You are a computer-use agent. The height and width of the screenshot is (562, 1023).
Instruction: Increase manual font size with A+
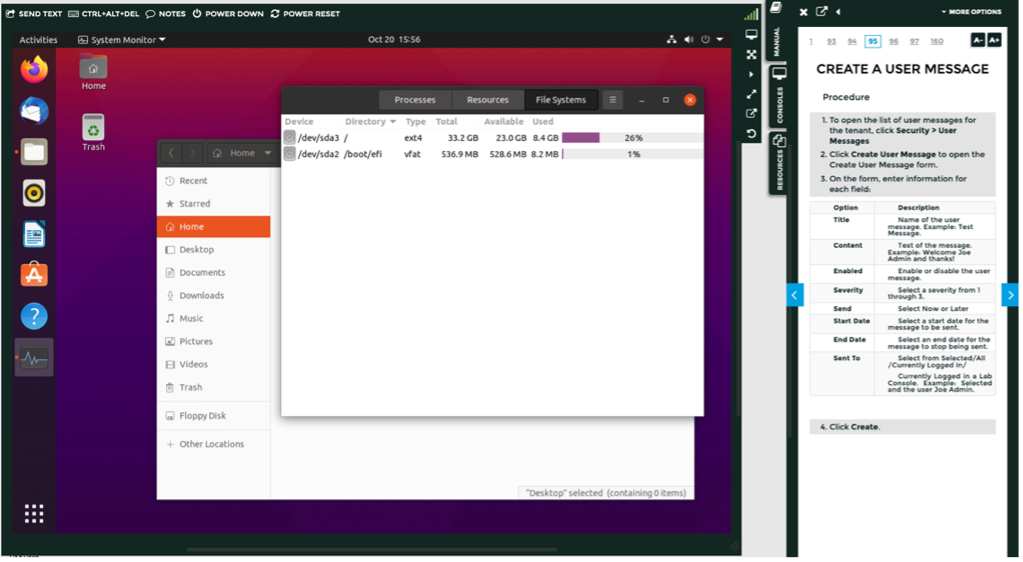(994, 41)
